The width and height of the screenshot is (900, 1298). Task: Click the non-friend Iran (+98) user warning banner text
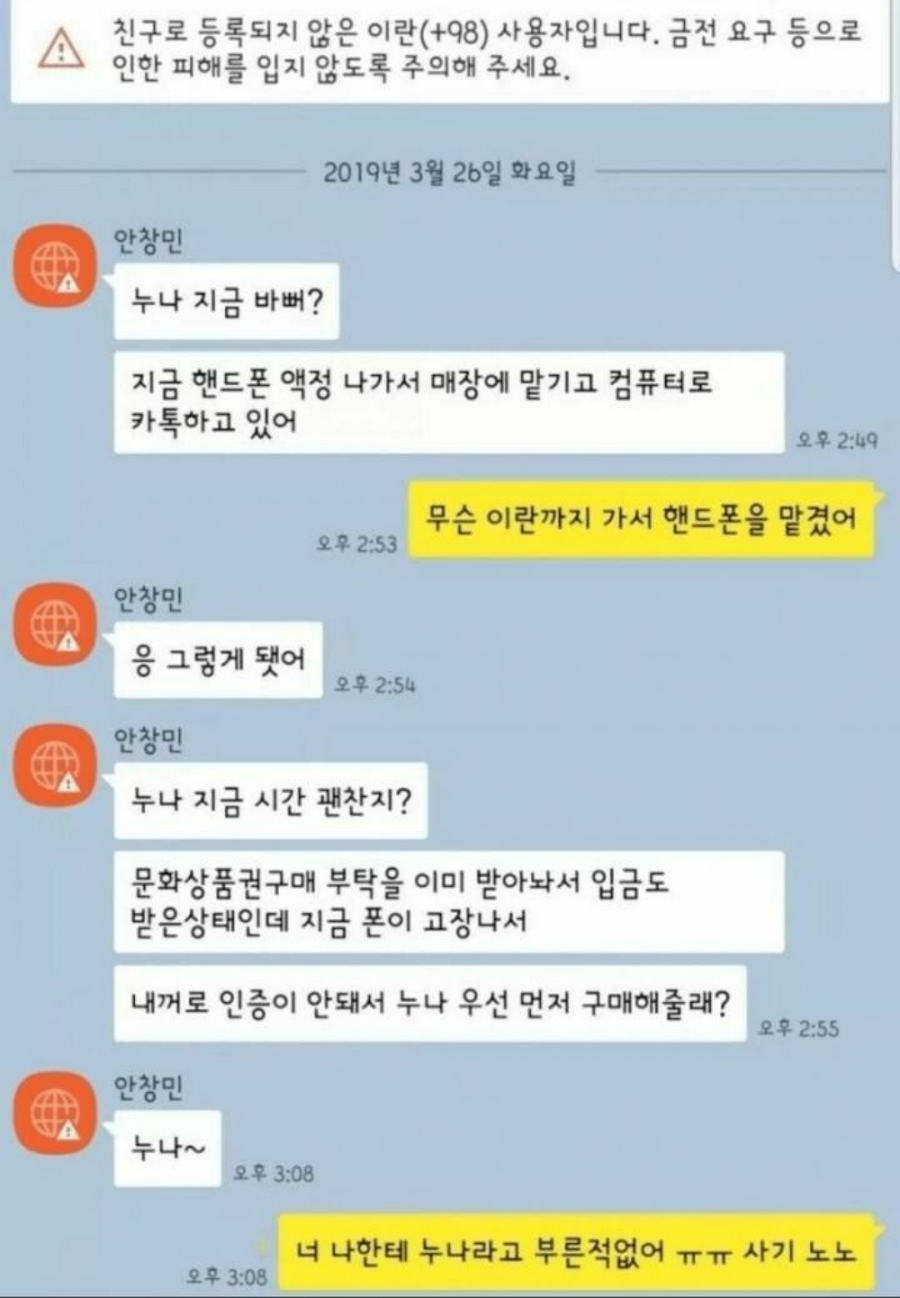(x=487, y=50)
